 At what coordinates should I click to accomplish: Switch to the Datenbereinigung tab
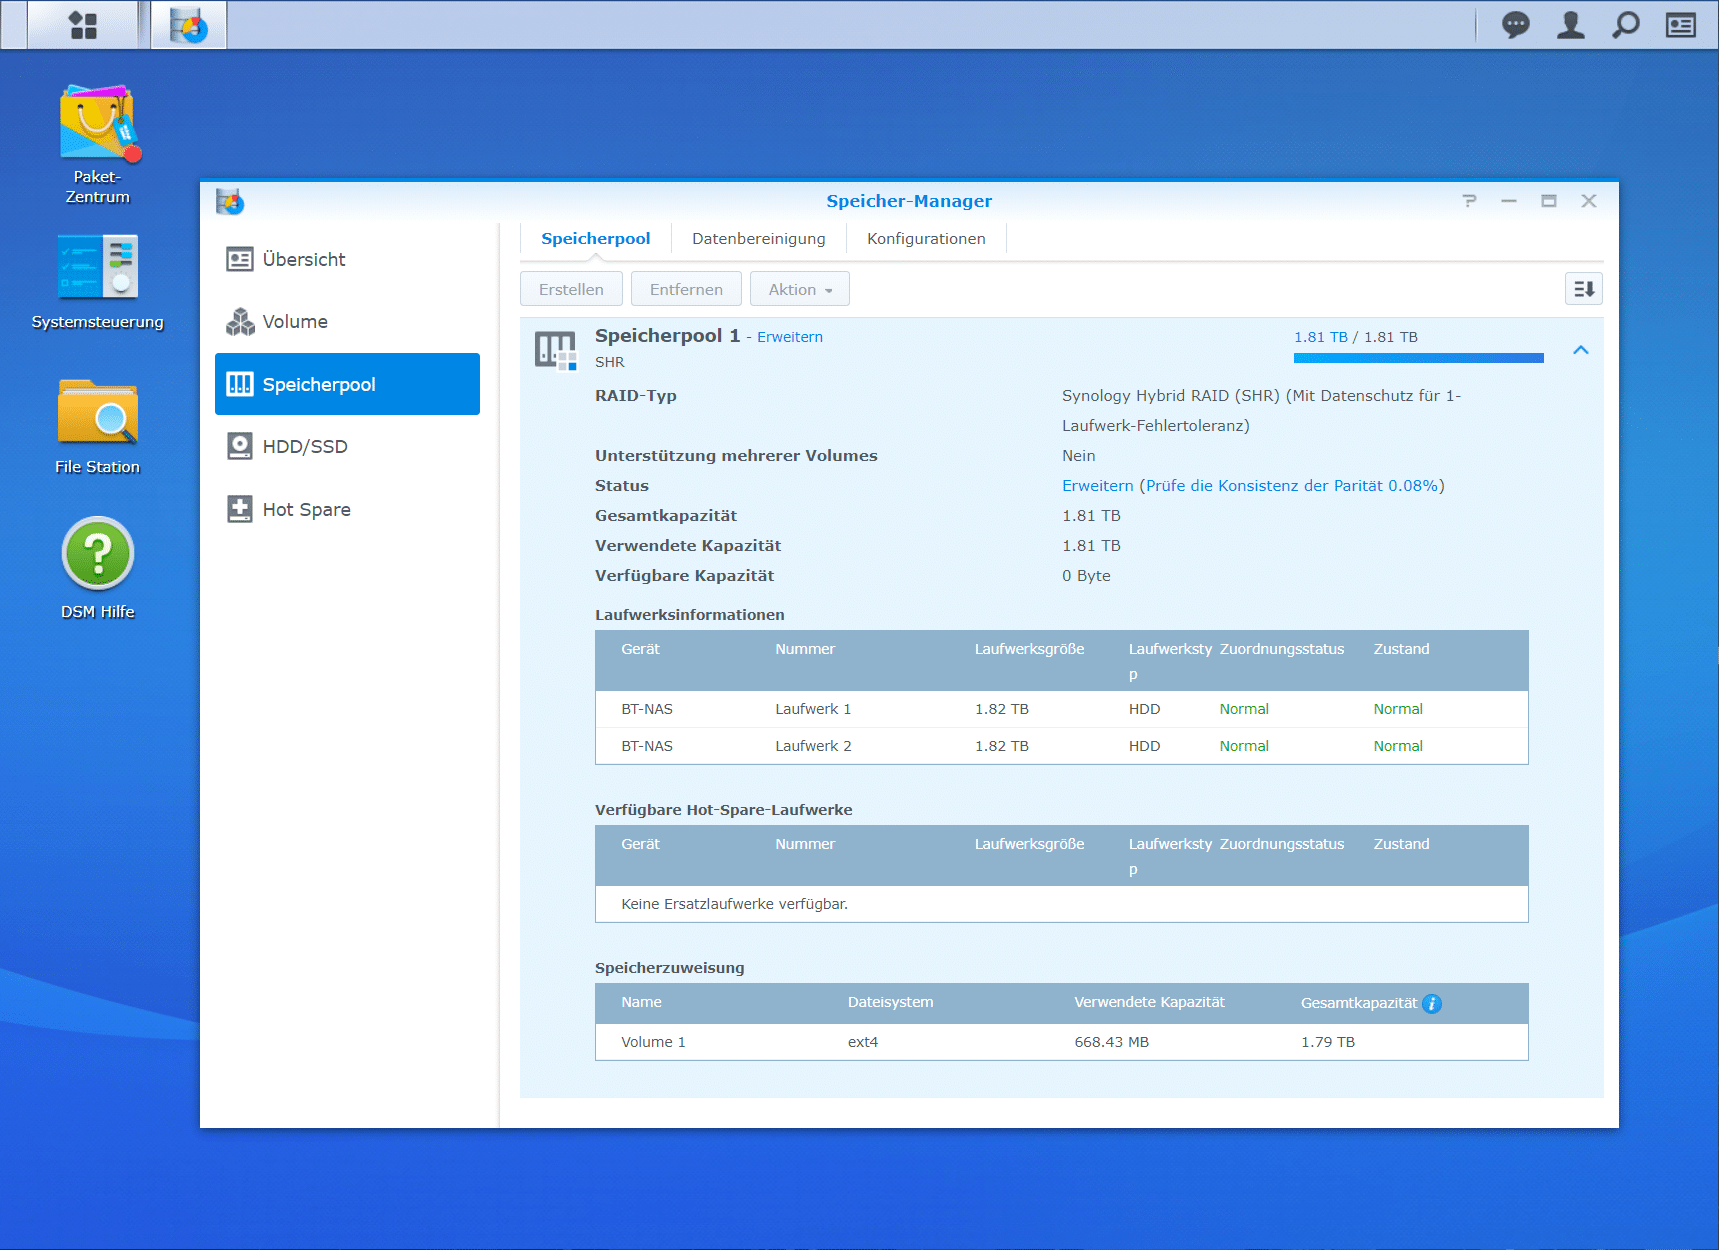coord(758,239)
